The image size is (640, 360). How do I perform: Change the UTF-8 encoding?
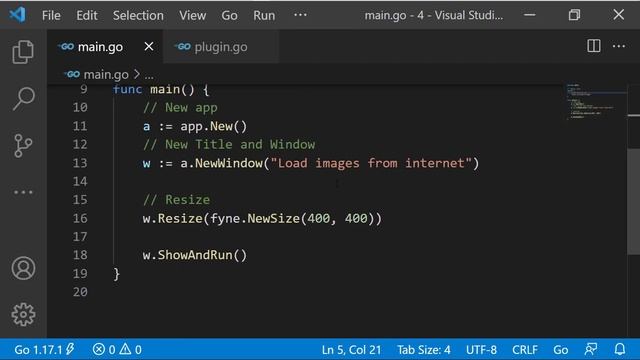[x=481, y=350]
